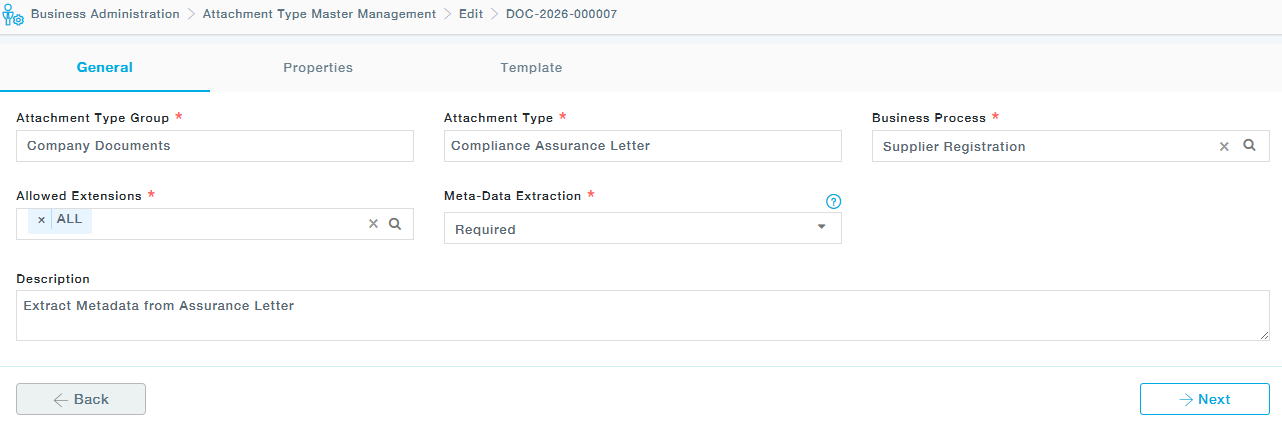Image resolution: width=1282 pixels, height=432 pixels.
Task: Clear the Business Process field value
Action: tap(1224, 146)
